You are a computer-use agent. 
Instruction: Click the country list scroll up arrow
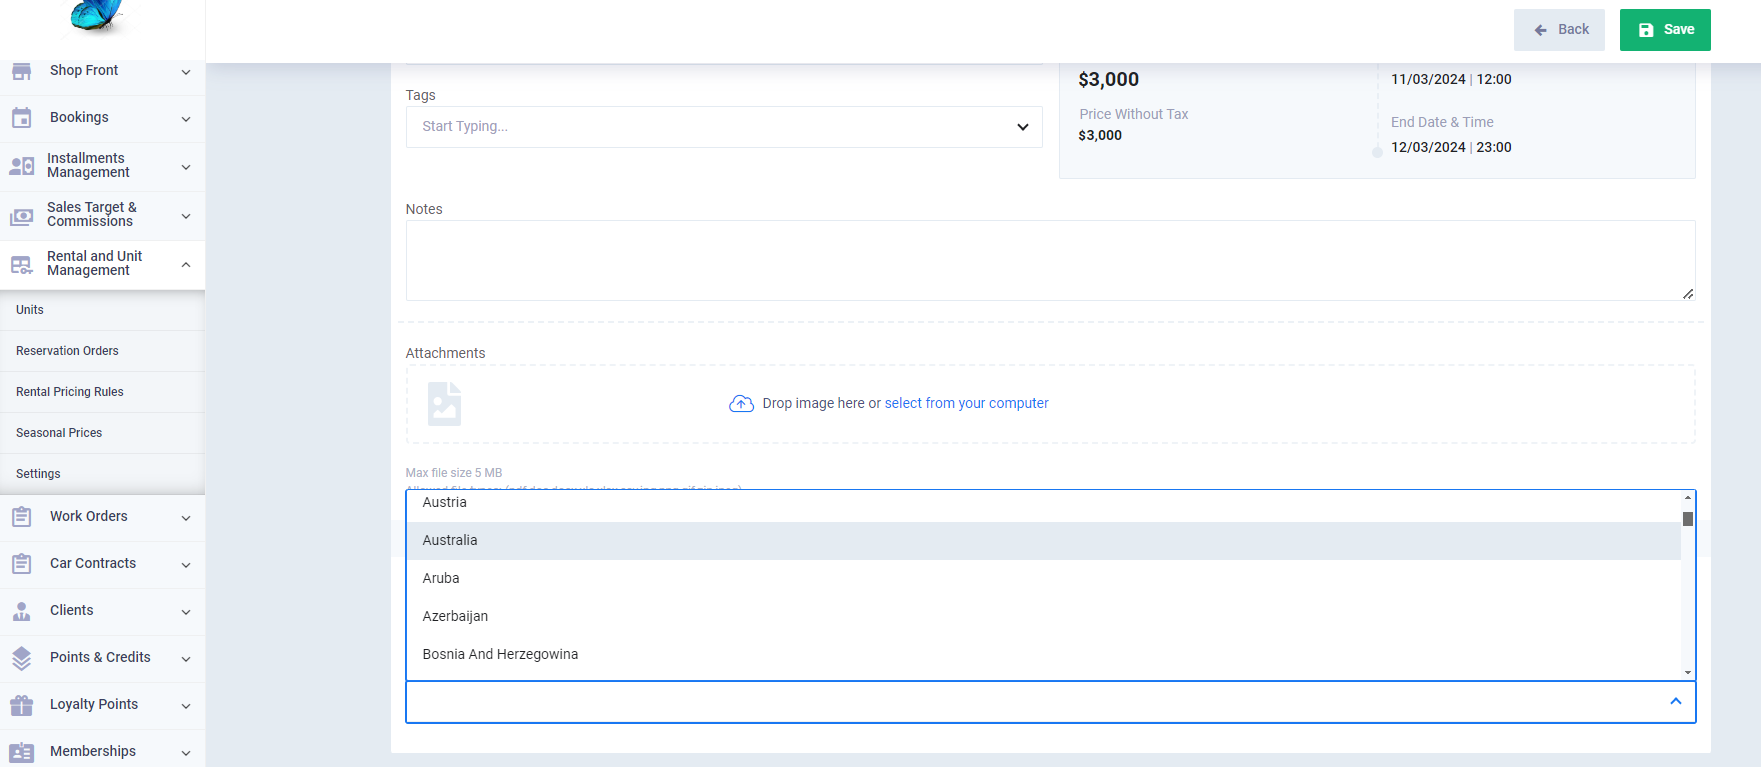(1688, 497)
